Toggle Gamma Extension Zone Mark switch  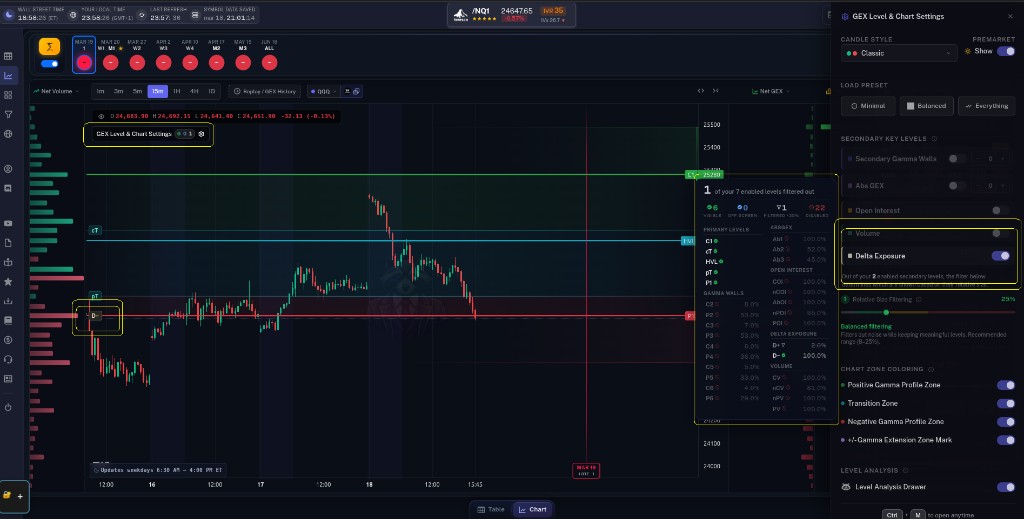(x=1006, y=440)
